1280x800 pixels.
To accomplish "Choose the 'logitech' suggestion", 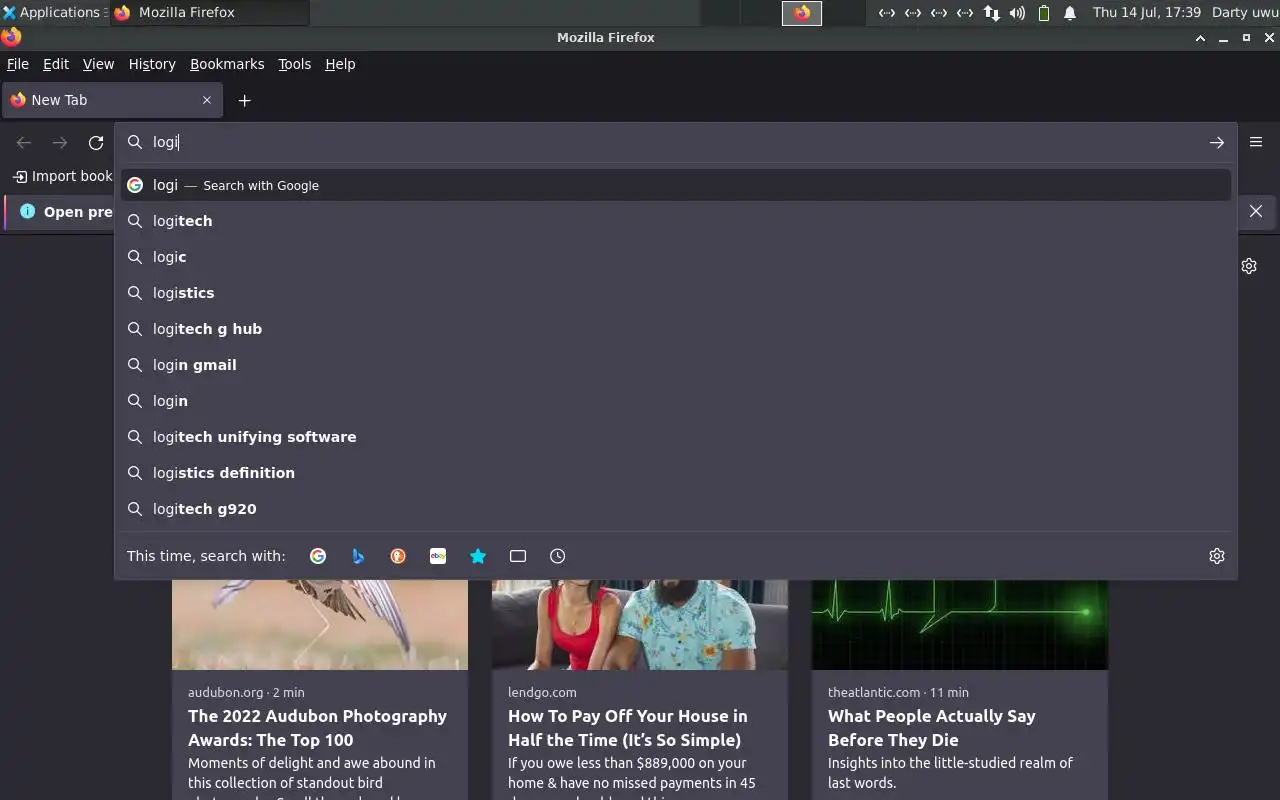I will (676, 221).
